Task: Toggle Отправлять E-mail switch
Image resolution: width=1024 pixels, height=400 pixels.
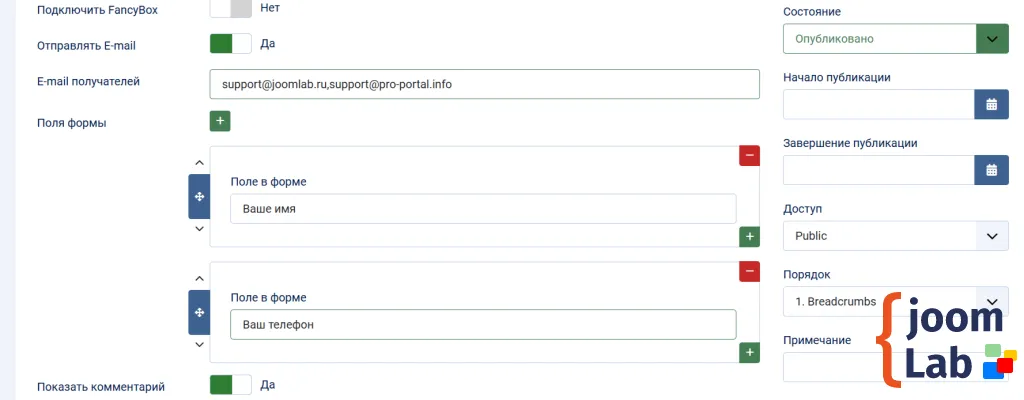Action: (230, 44)
